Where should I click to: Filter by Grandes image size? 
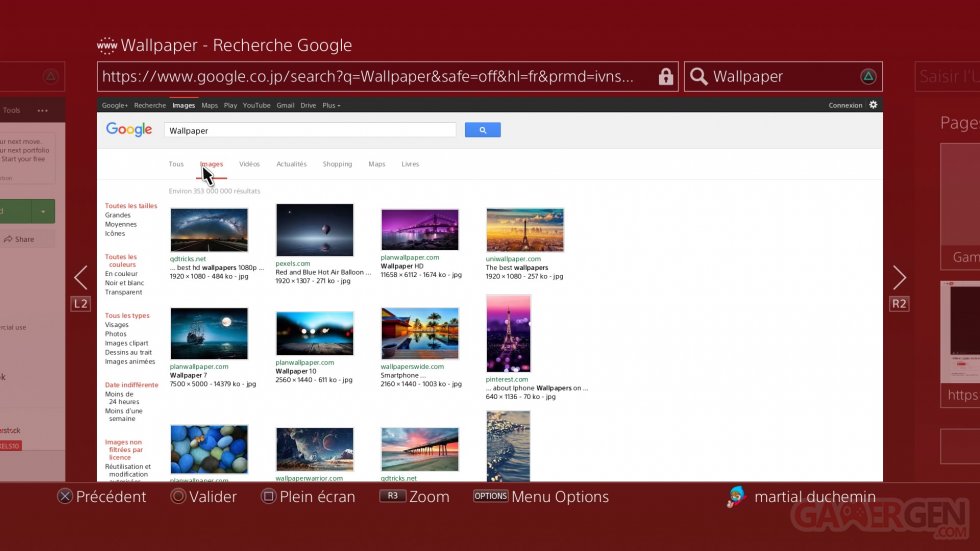[x=118, y=215]
